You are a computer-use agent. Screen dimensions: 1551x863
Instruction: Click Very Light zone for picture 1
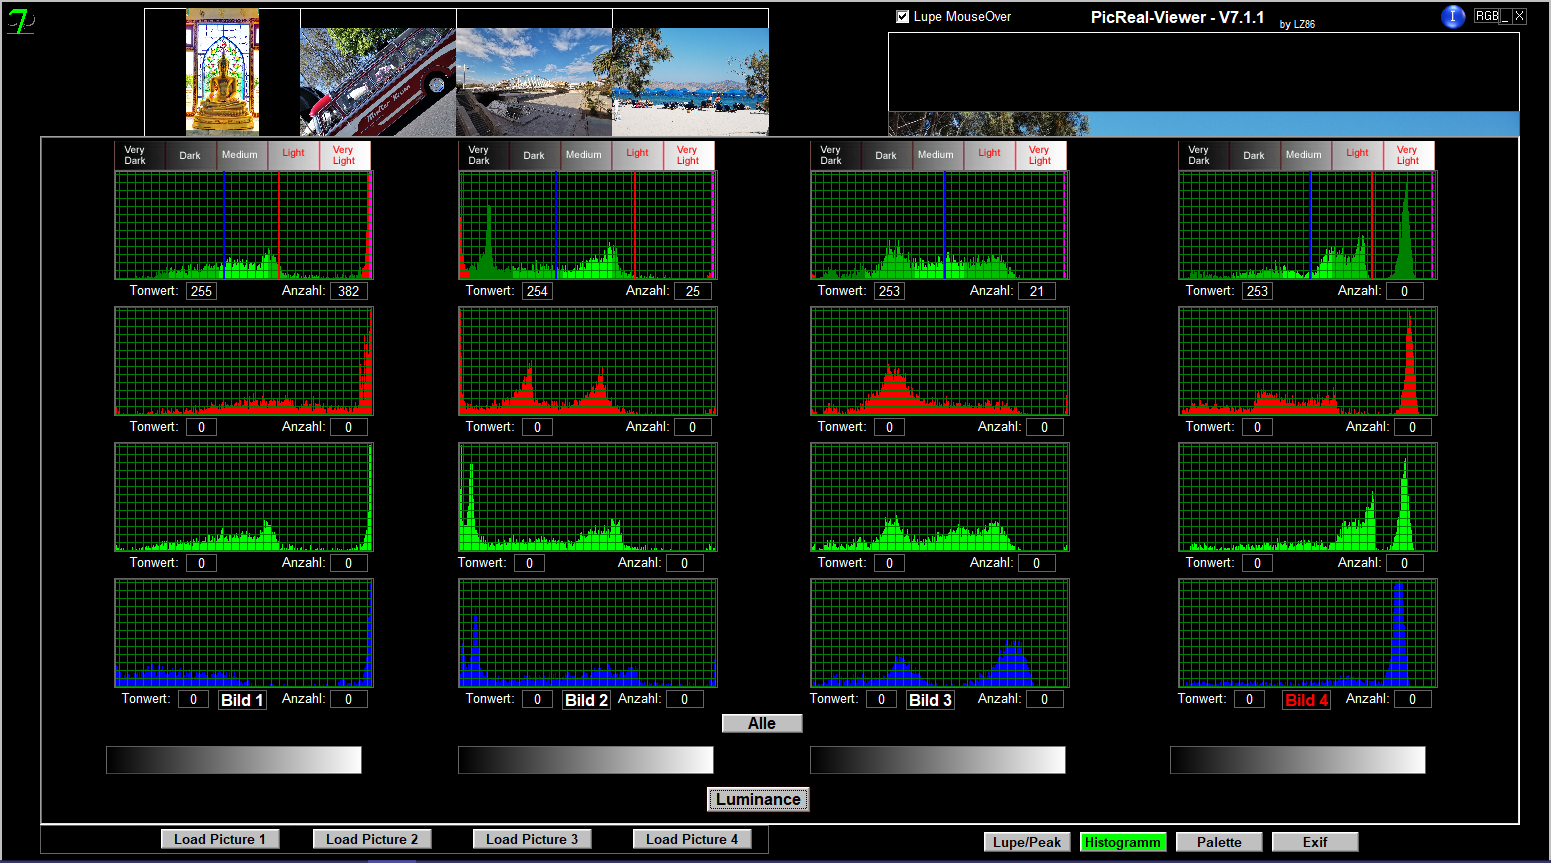click(345, 155)
